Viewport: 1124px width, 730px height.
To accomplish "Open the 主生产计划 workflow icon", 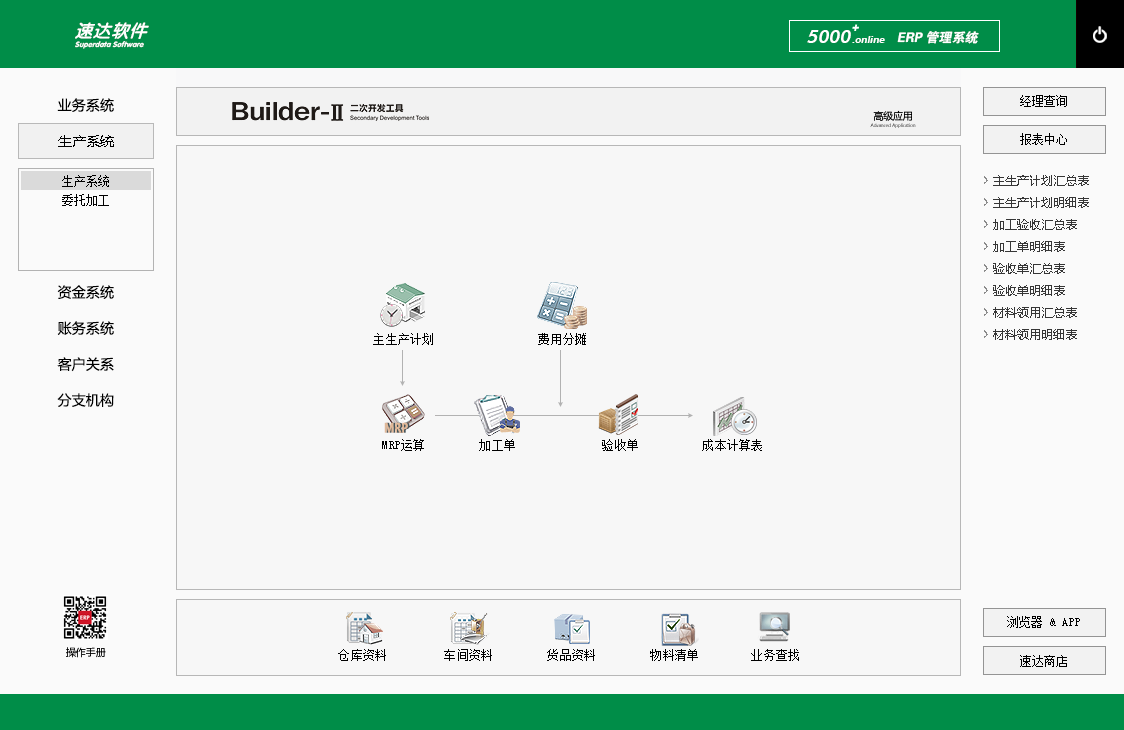I will [x=403, y=306].
